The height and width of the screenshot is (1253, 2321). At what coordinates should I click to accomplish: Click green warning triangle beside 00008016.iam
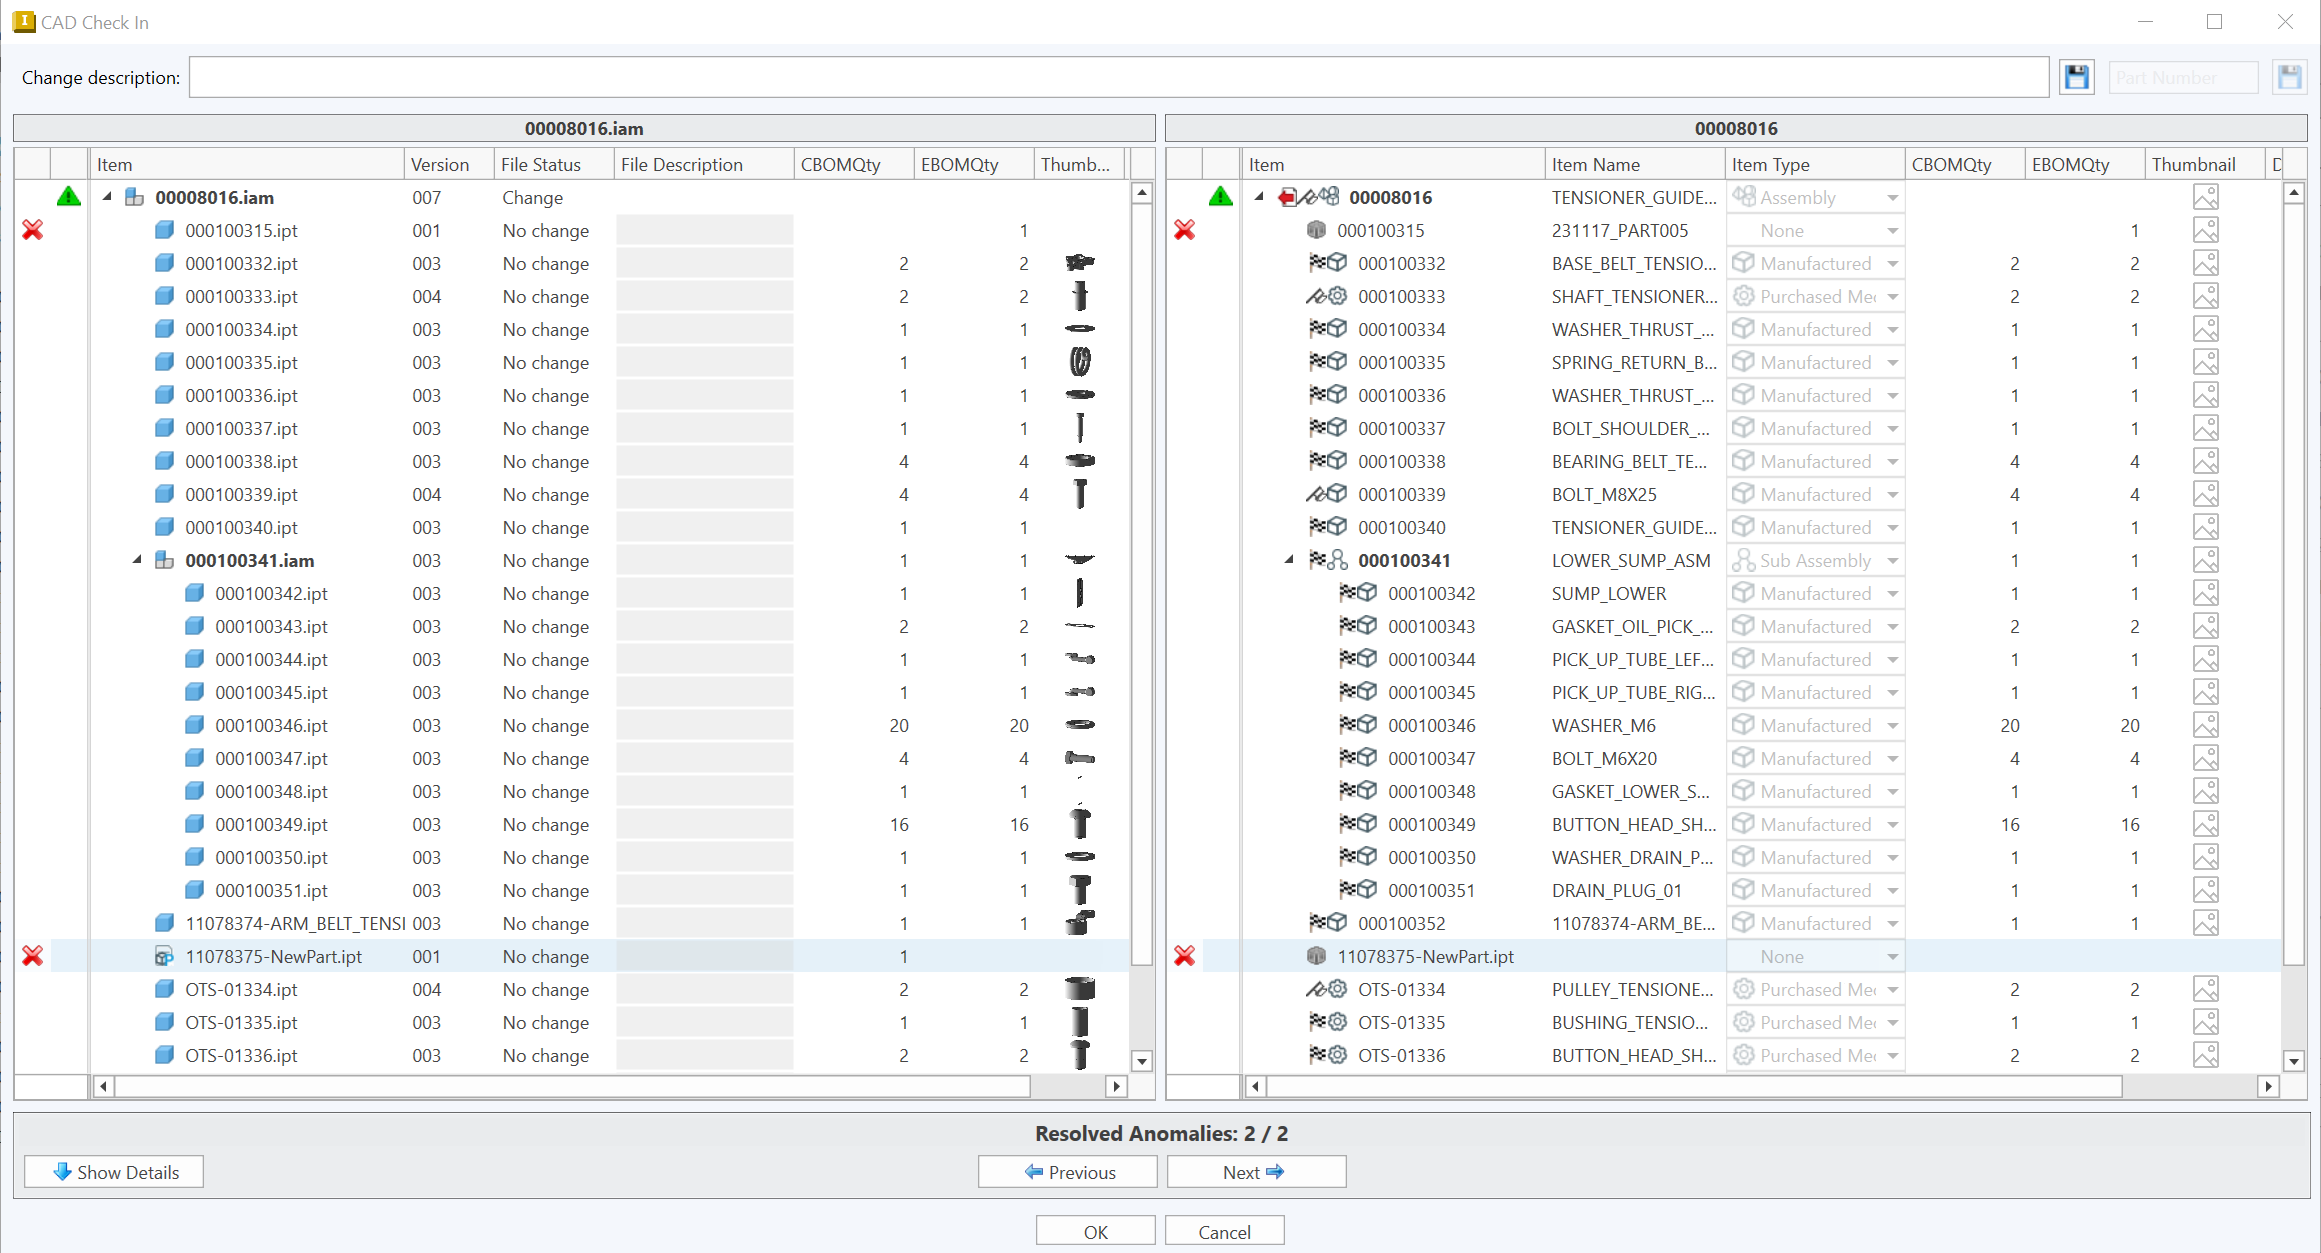click(x=69, y=197)
